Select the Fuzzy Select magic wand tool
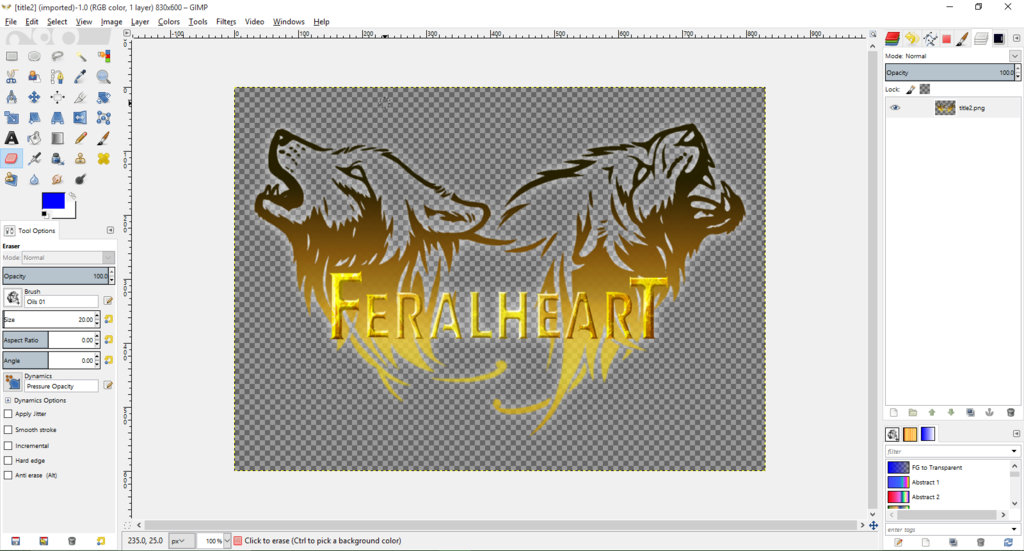1024x551 pixels. (x=80, y=56)
